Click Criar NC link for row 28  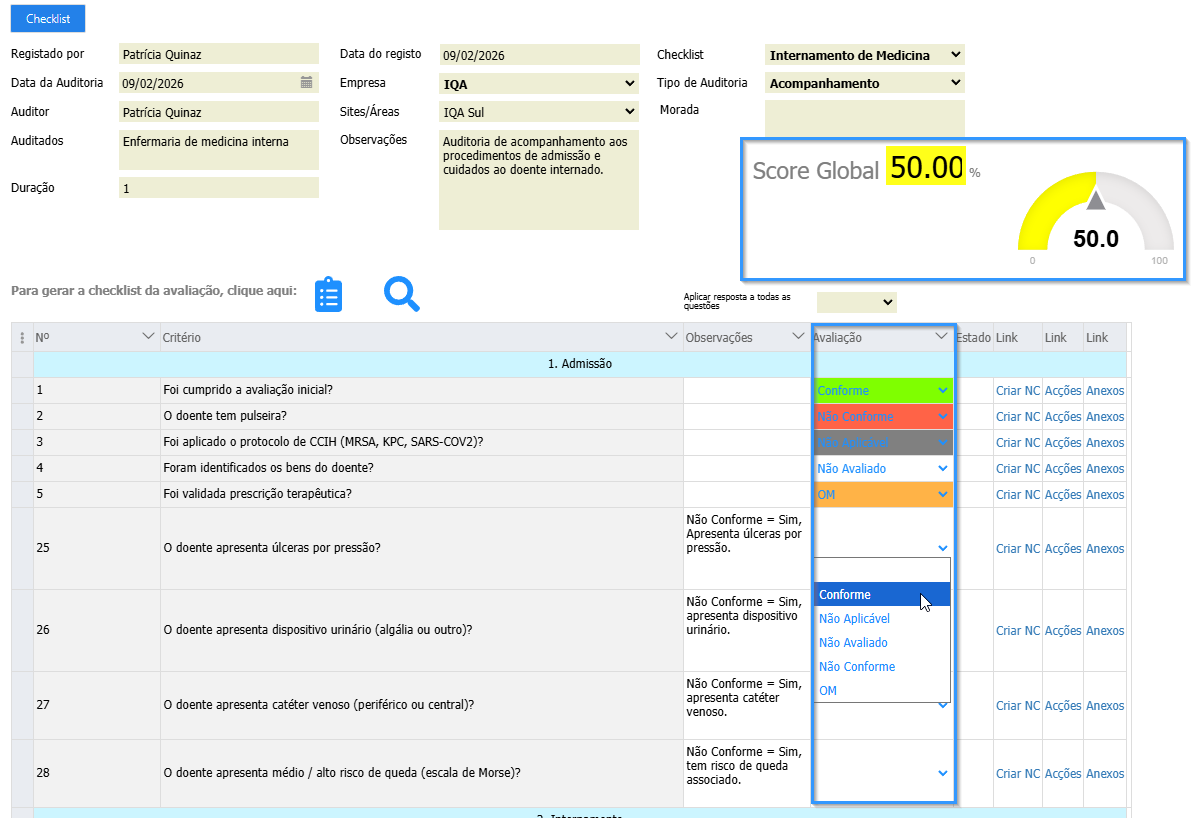pyautogui.click(x=1018, y=773)
